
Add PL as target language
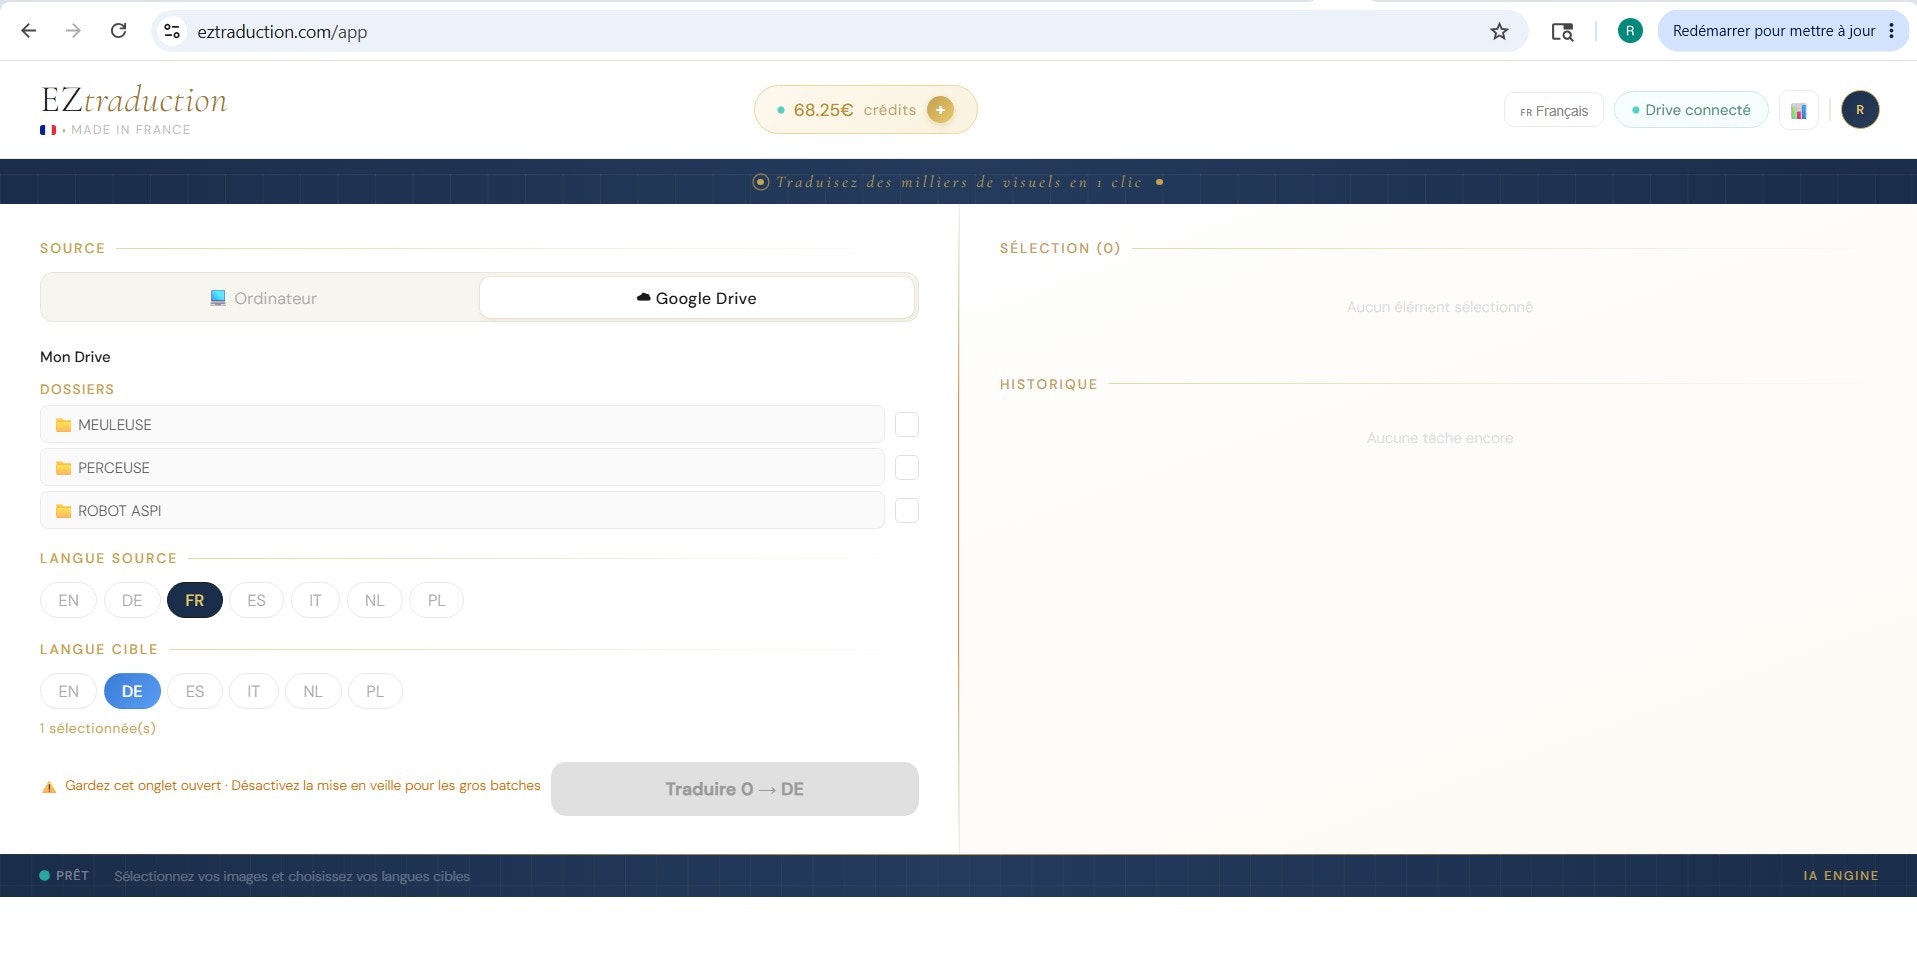click(x=375, y=691)
